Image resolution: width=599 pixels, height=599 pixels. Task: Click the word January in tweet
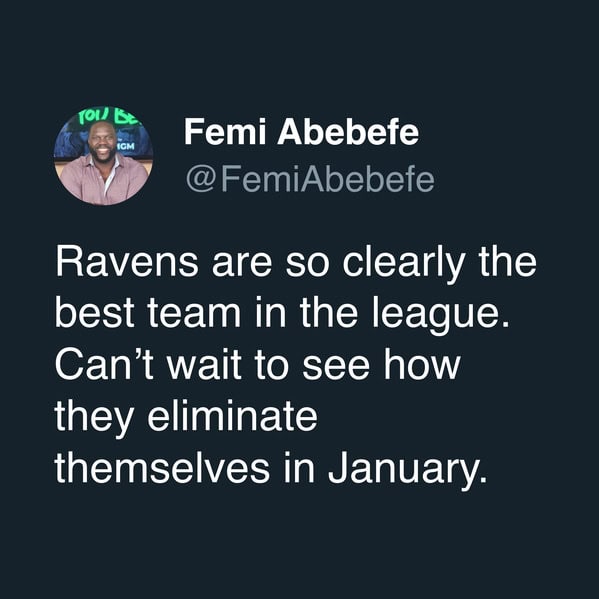point(408,469)
